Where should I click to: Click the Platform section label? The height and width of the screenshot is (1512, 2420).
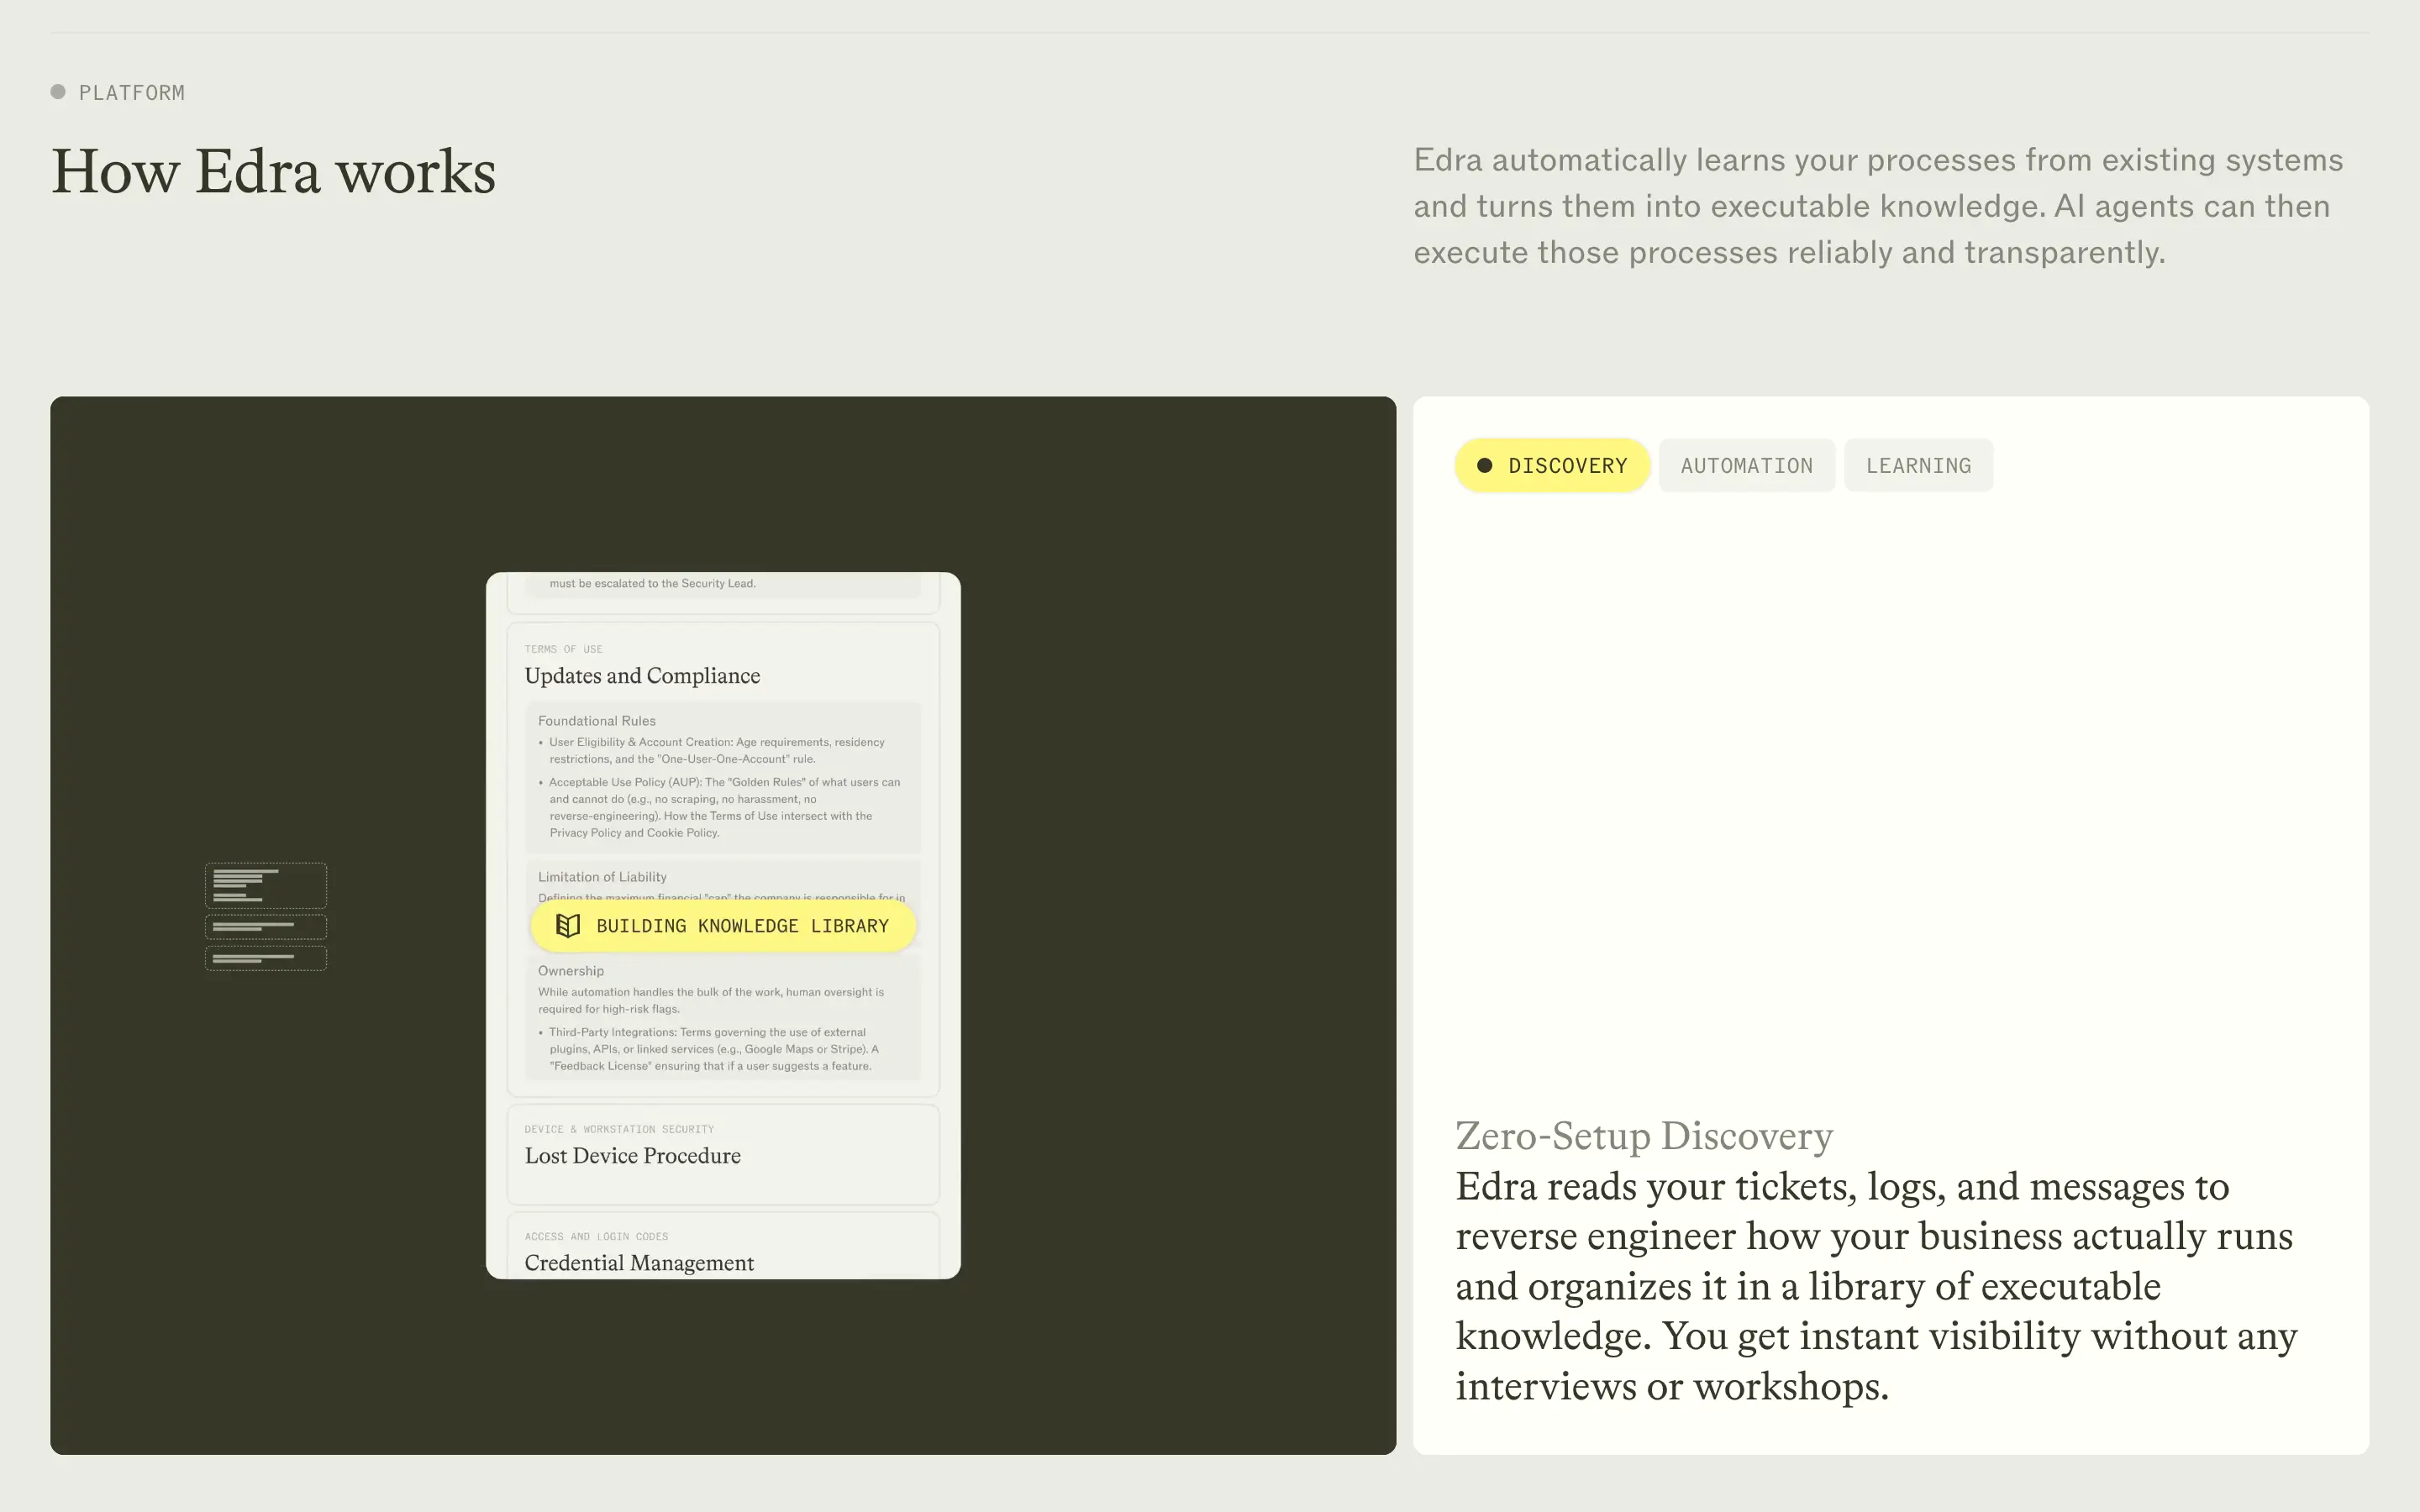tap(132, 92)
